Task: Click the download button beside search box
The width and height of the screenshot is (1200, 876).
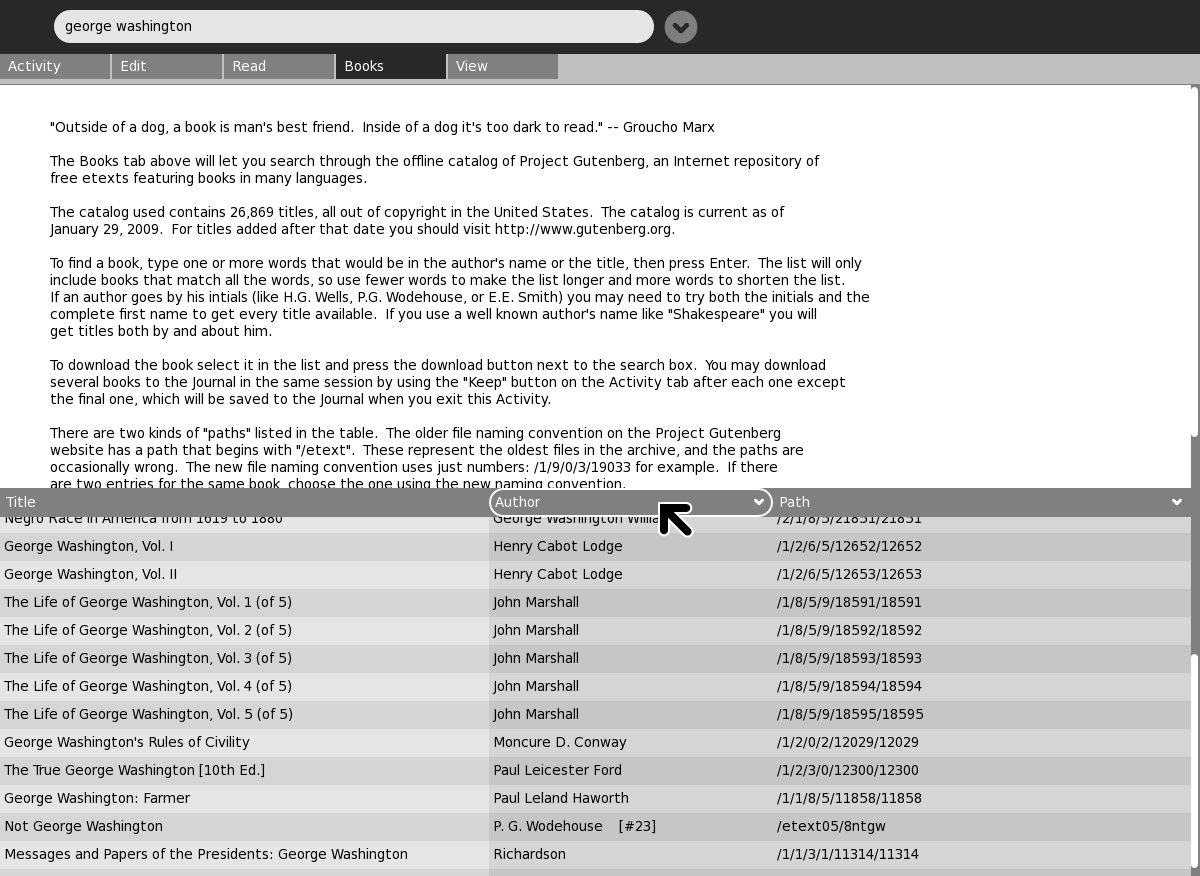Action: pos(680,27)
